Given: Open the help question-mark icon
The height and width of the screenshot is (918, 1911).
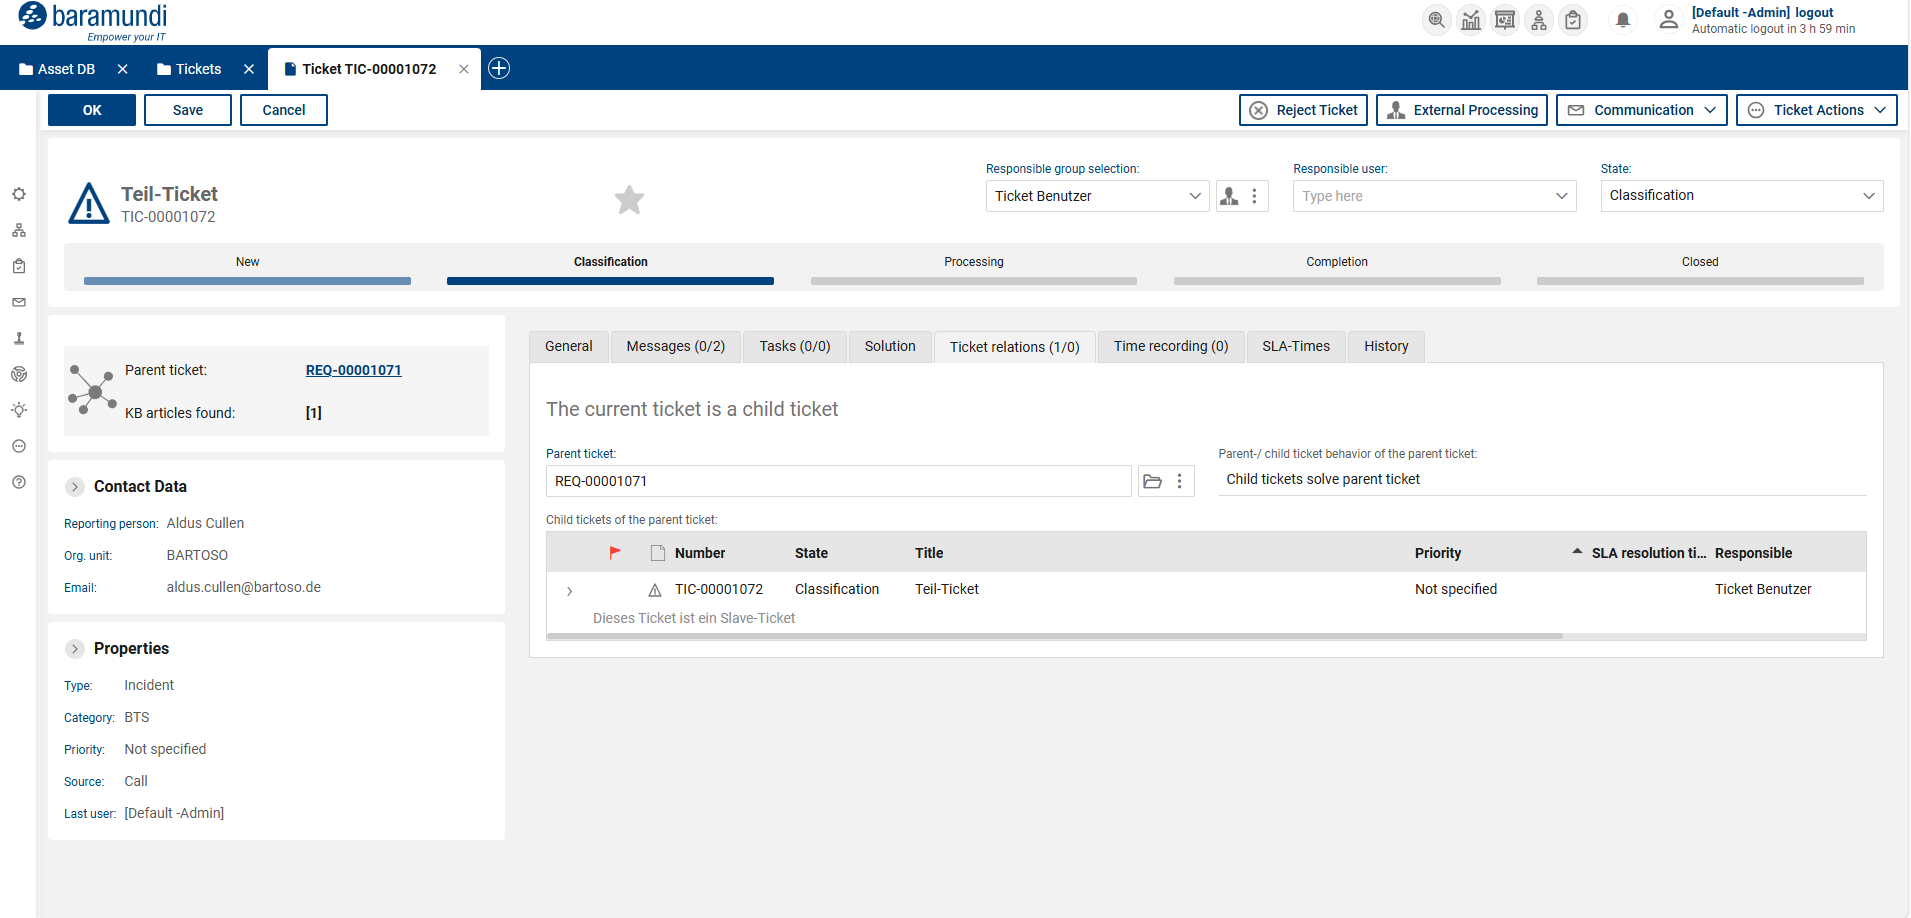Looking at the screenshot, I should 19,482.
